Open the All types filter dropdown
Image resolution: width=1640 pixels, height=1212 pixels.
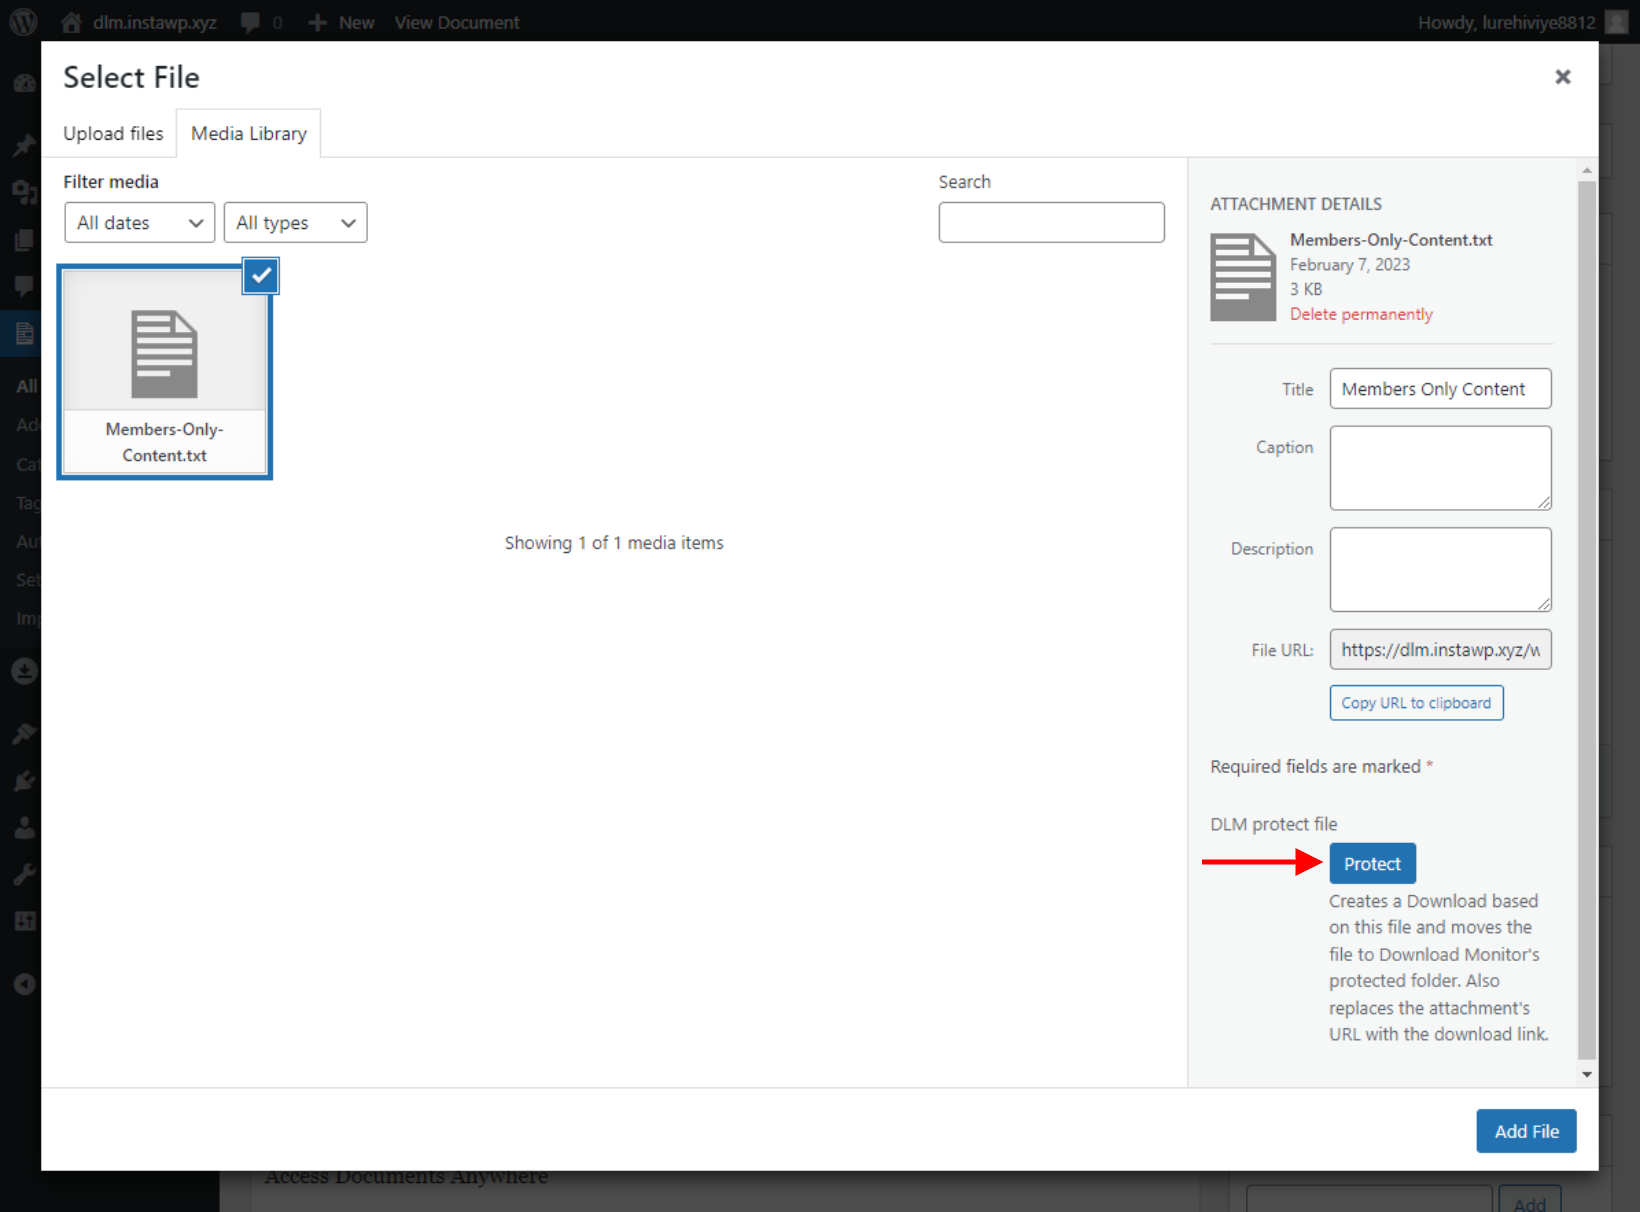(x=295, y=222)
